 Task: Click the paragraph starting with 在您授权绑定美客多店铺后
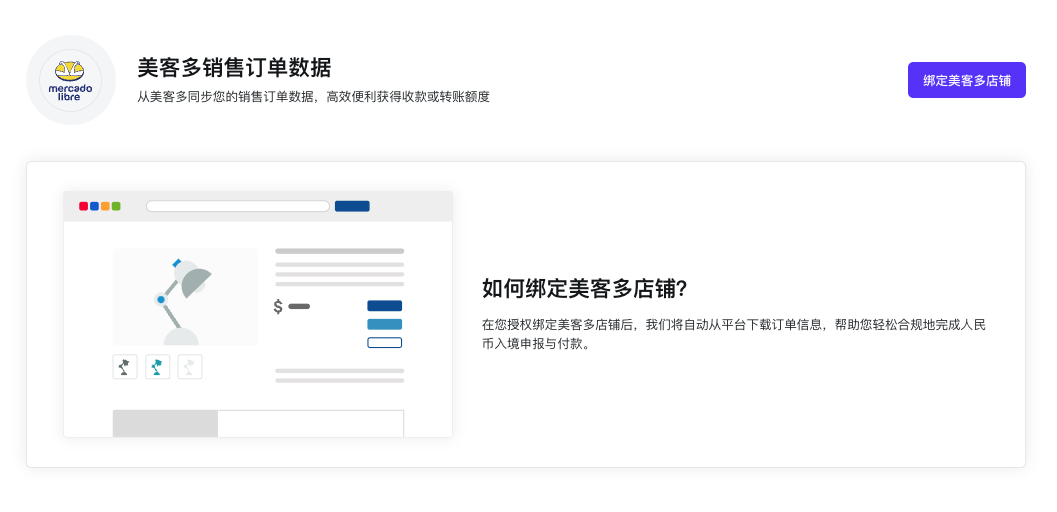pos(733,334)
